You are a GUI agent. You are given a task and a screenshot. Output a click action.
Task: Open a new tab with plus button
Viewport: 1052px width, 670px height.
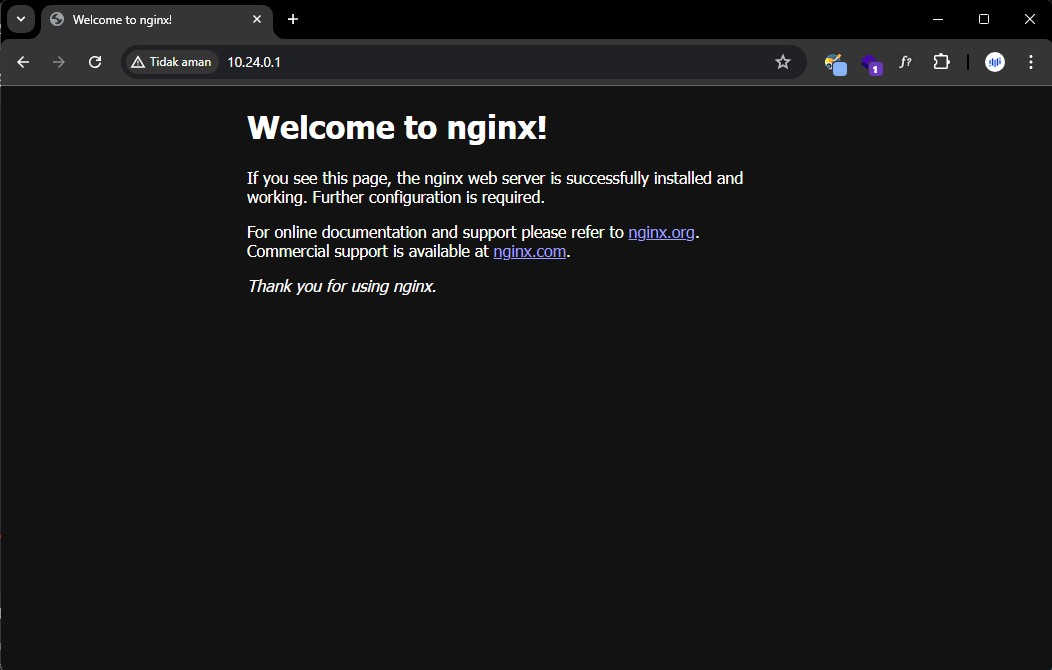(293, 19)
